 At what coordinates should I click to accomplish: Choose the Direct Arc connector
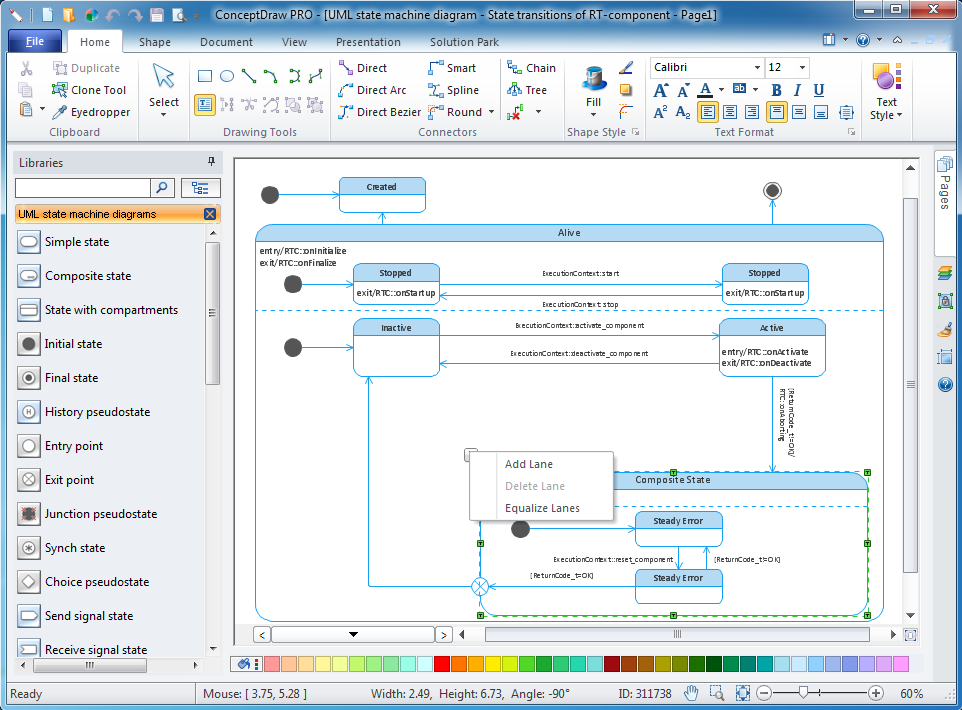pyautogui.click(x=372, y=90)
